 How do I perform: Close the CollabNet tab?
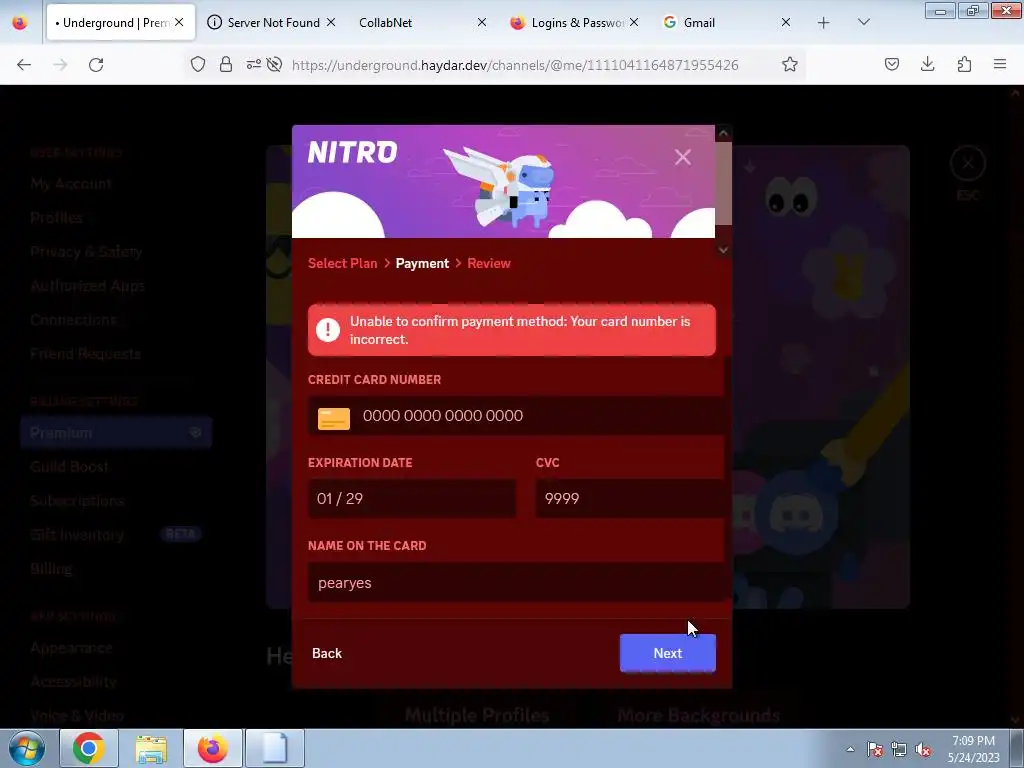coord(482,22)
